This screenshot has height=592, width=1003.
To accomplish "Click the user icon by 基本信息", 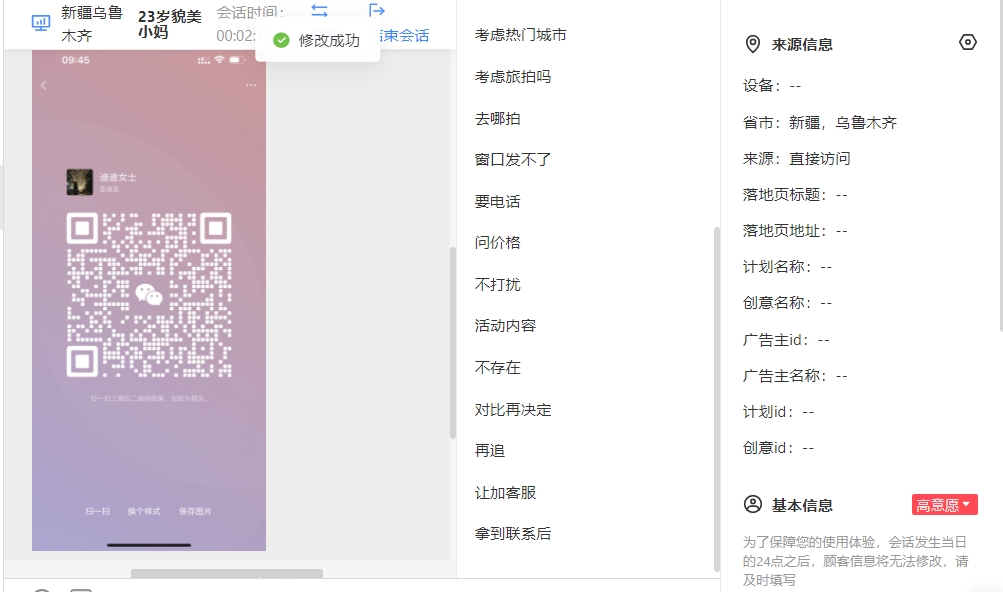I will click(753, 504).
